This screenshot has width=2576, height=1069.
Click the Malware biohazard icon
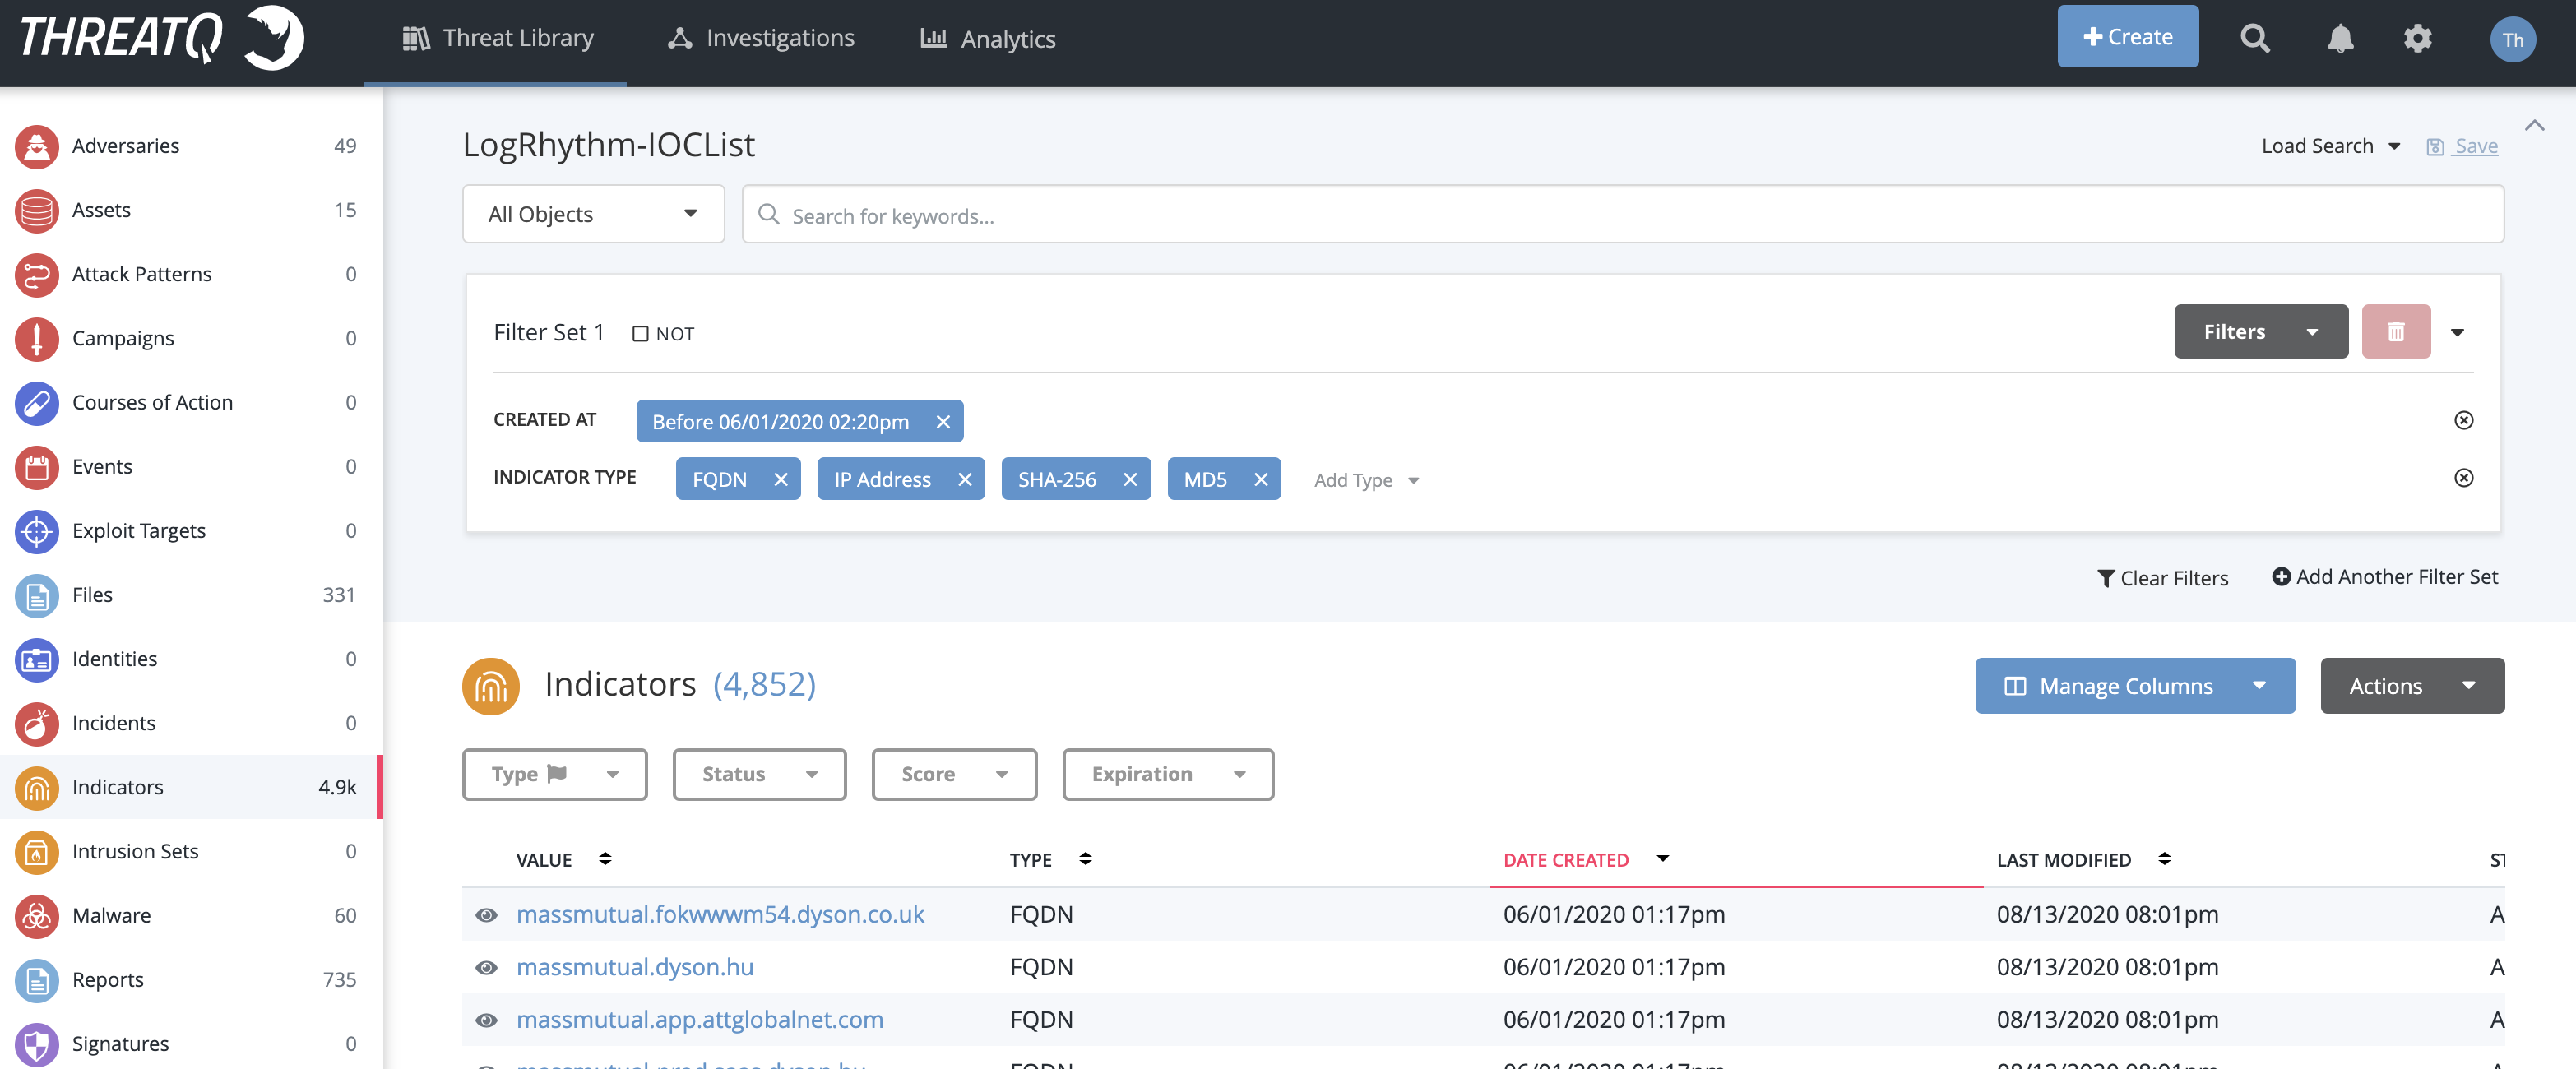37,915
